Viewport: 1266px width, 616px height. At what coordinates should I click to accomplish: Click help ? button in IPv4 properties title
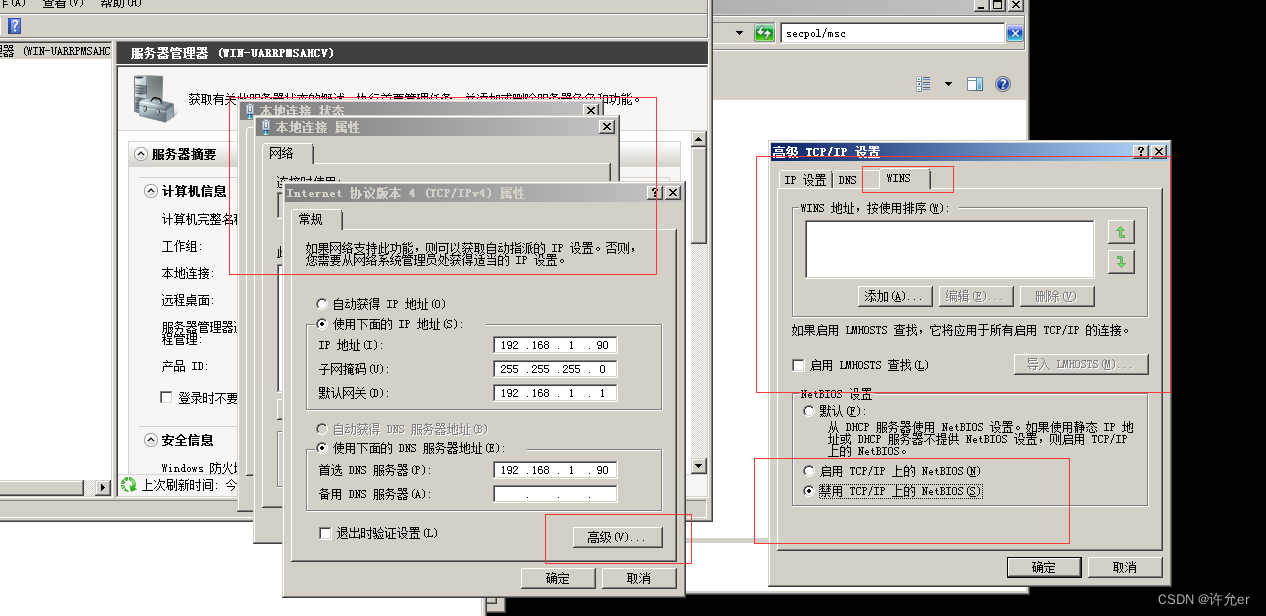(655, 192)
